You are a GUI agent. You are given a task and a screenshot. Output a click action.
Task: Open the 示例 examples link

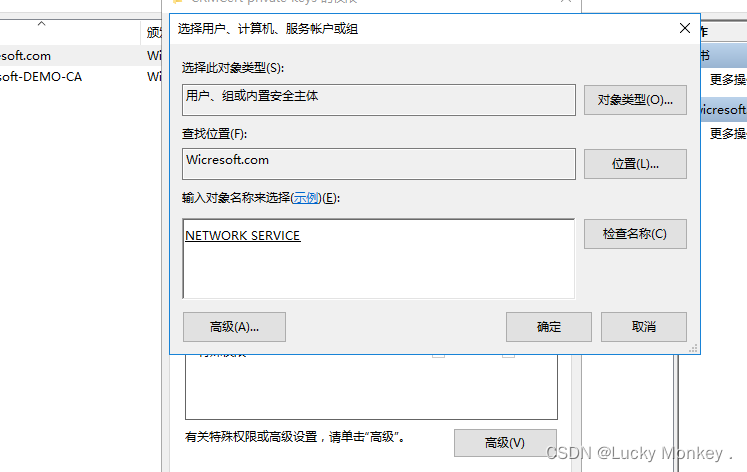305,198
